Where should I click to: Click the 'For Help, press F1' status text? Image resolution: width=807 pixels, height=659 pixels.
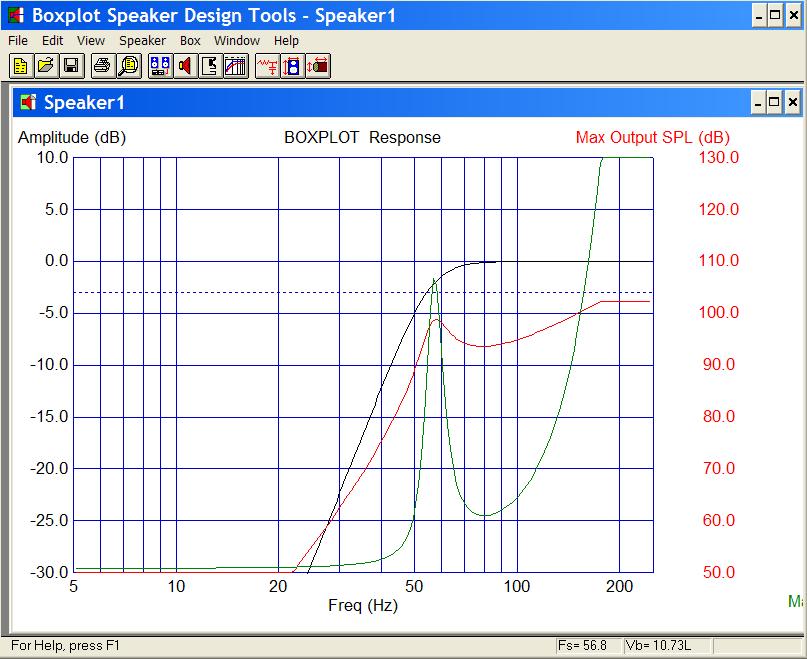pos(65,645)
